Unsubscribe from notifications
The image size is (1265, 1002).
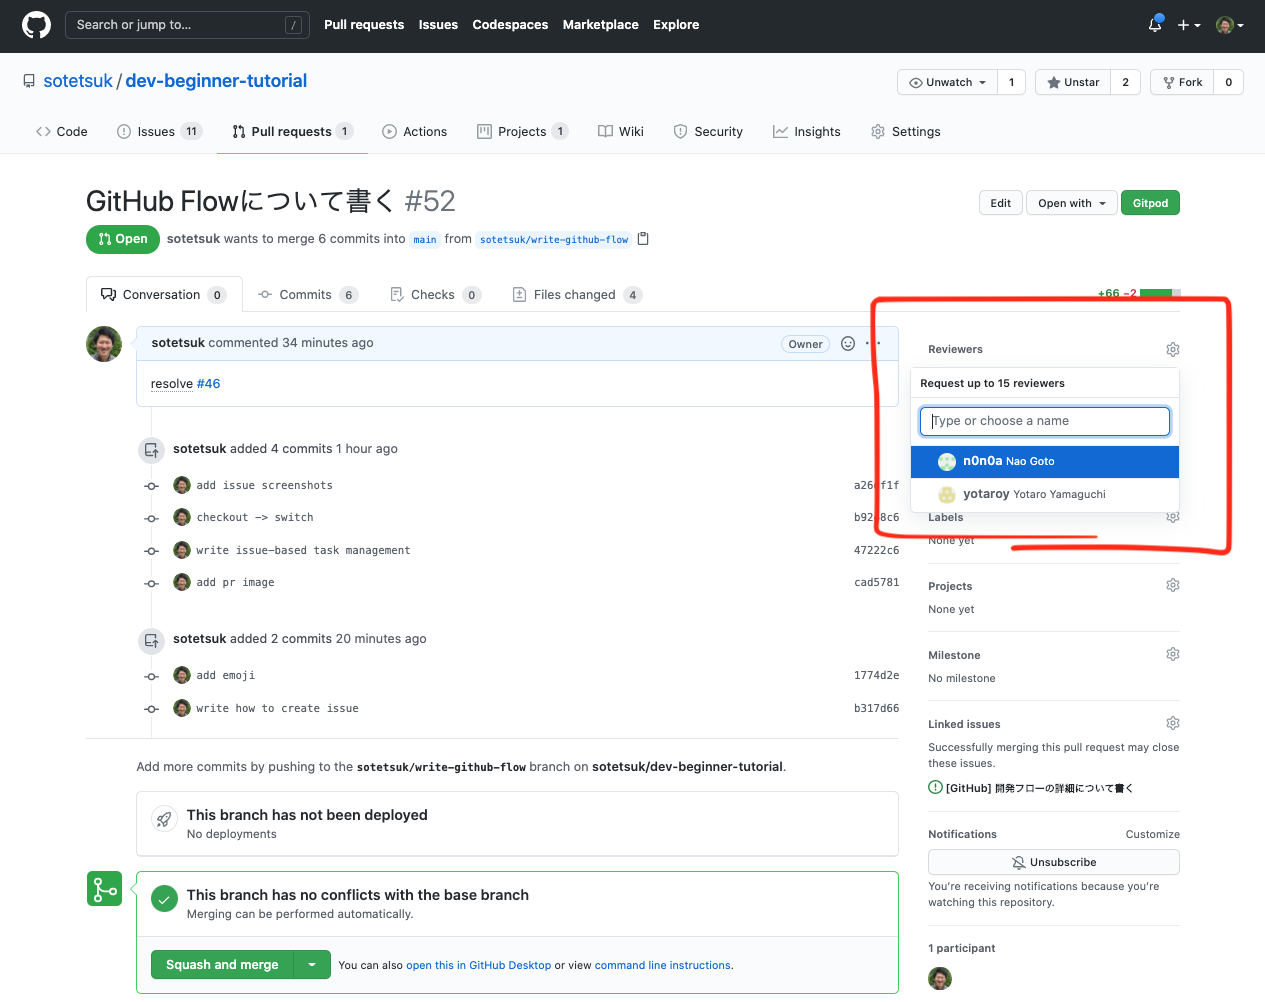pyautogui.click(x=1054, y=862)
